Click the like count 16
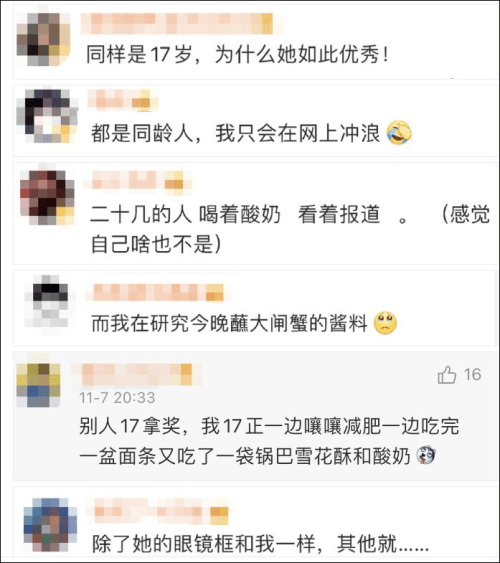Image resolution: width=500 pixels, height=563 pixels. point(472,374)
